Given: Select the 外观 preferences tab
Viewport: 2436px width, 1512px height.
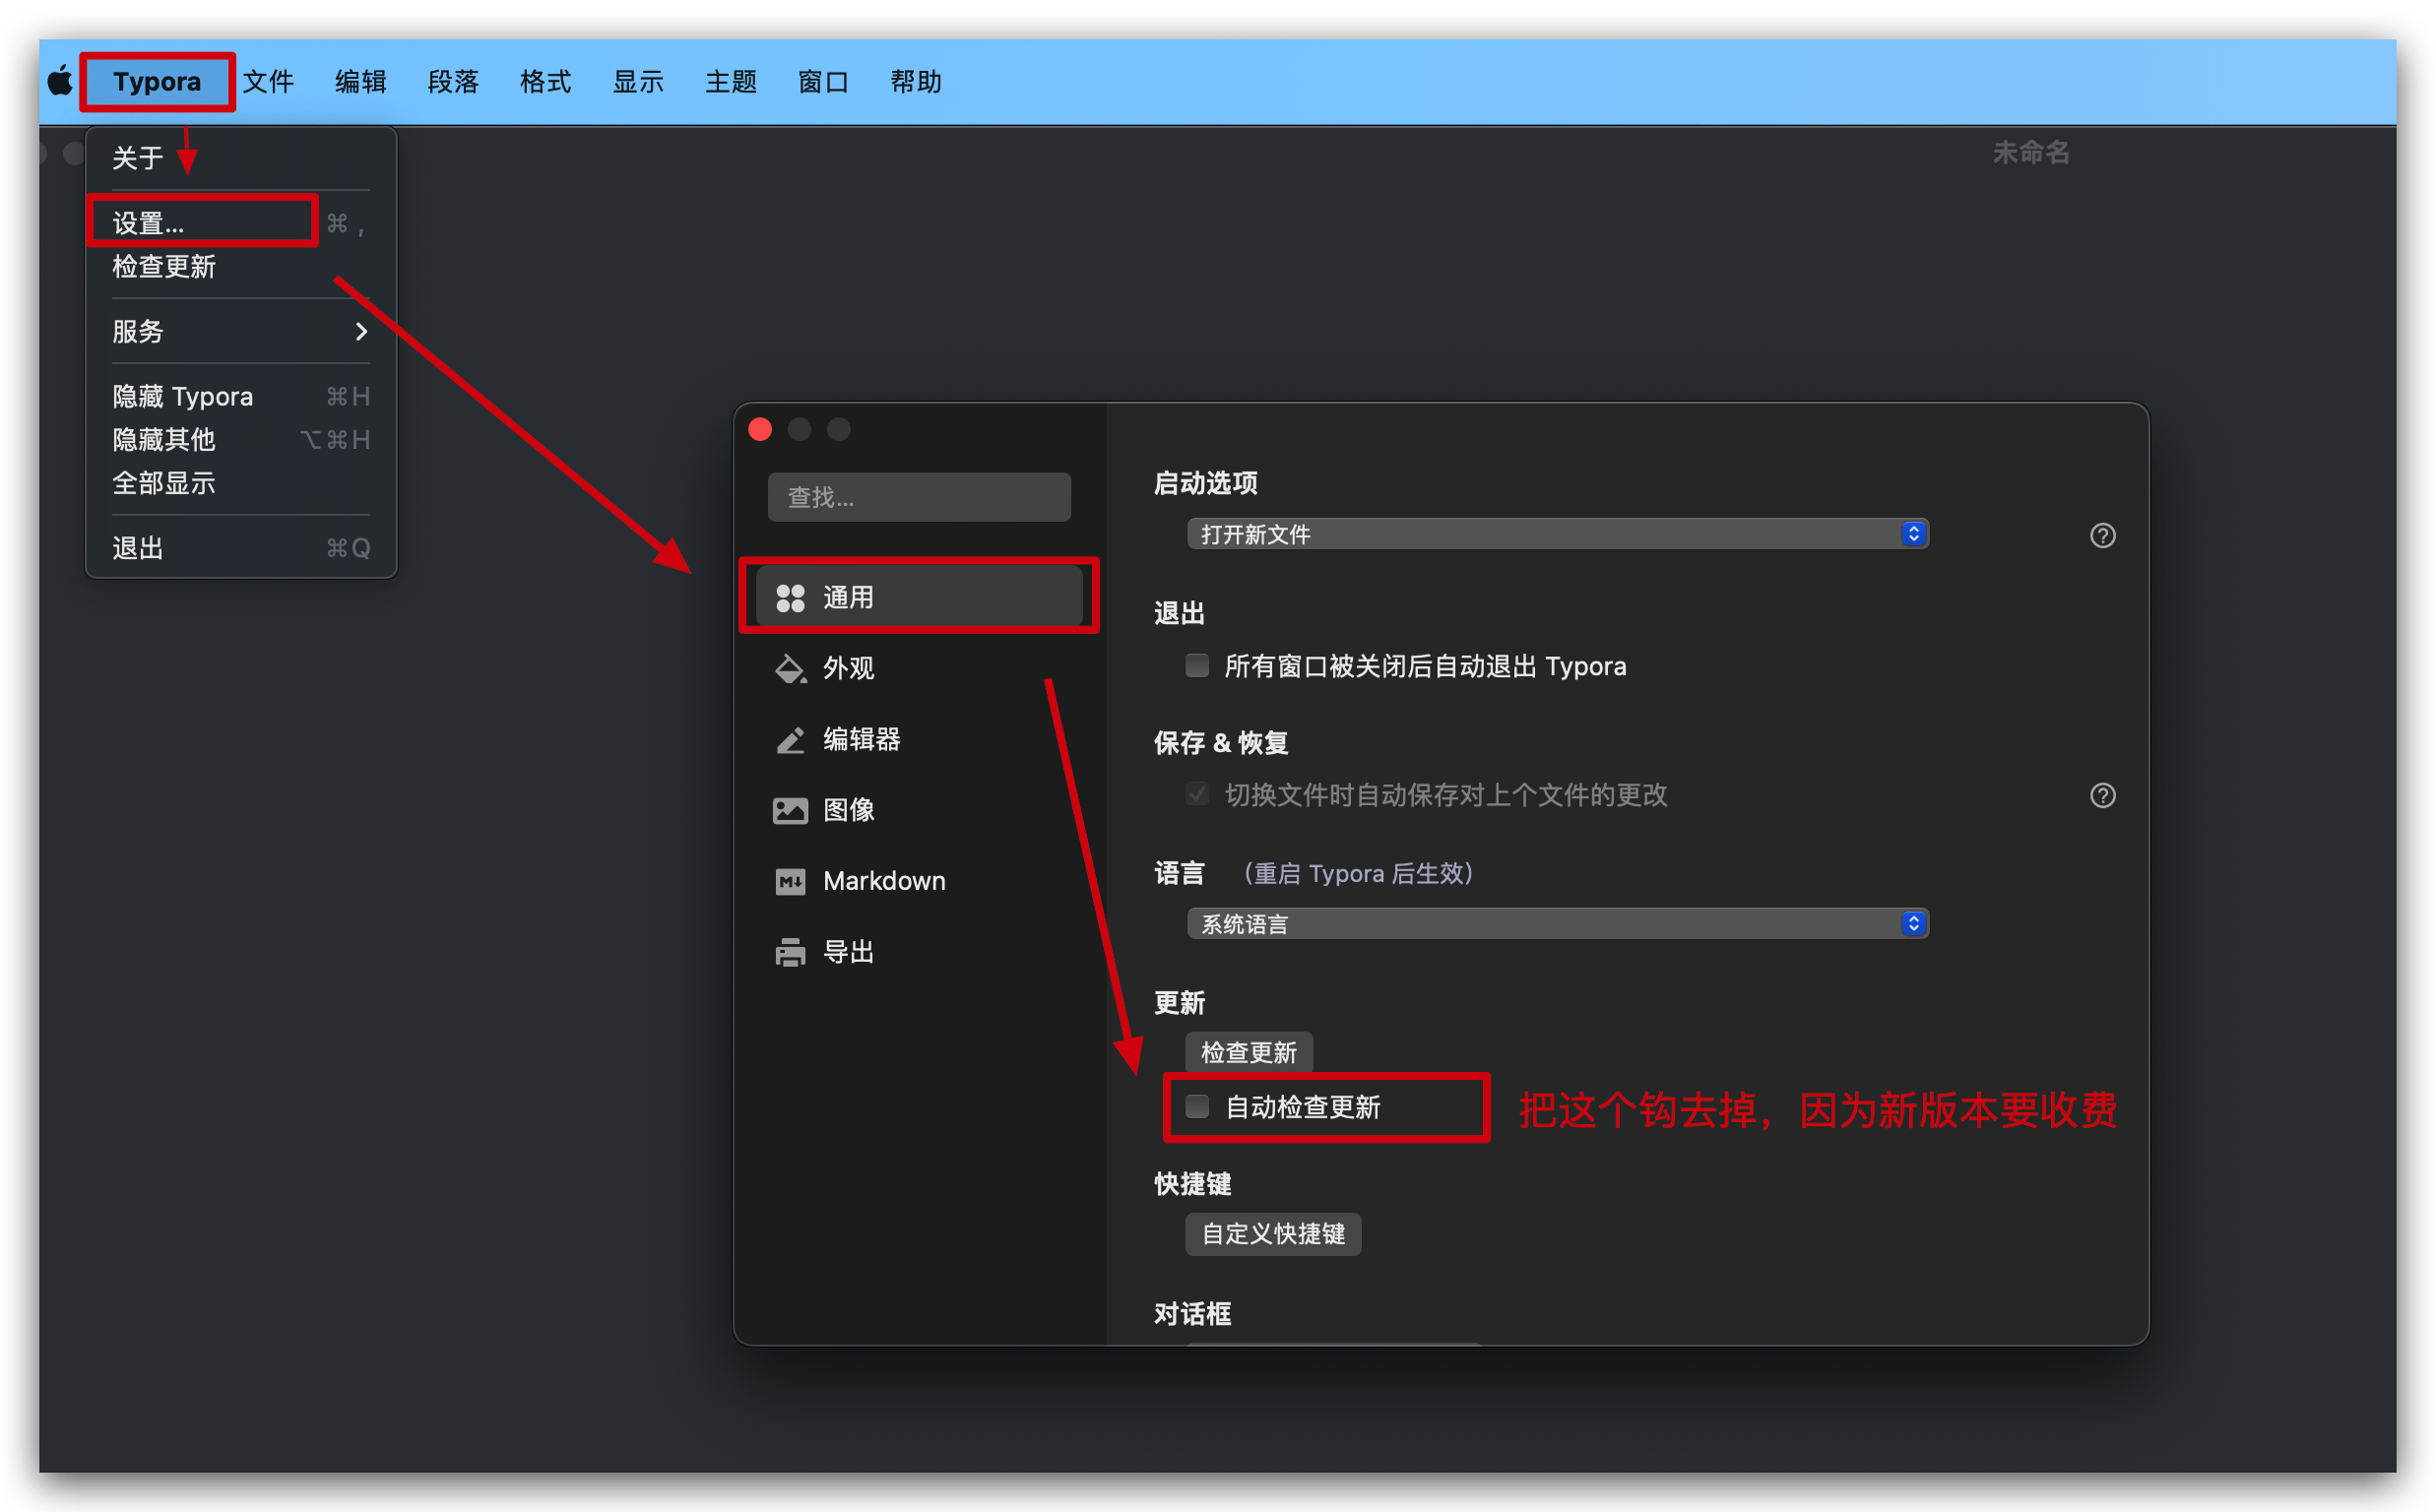Looking at the screenshot, I should 919,668.
